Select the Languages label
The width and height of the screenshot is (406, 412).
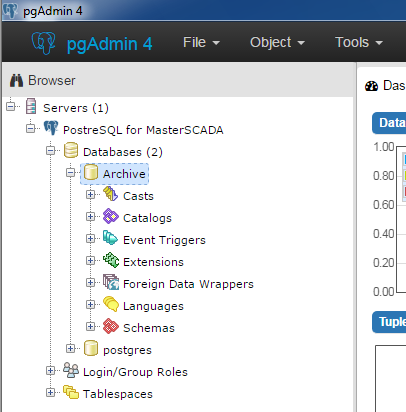pyautogui.click(x=153, y=306)
